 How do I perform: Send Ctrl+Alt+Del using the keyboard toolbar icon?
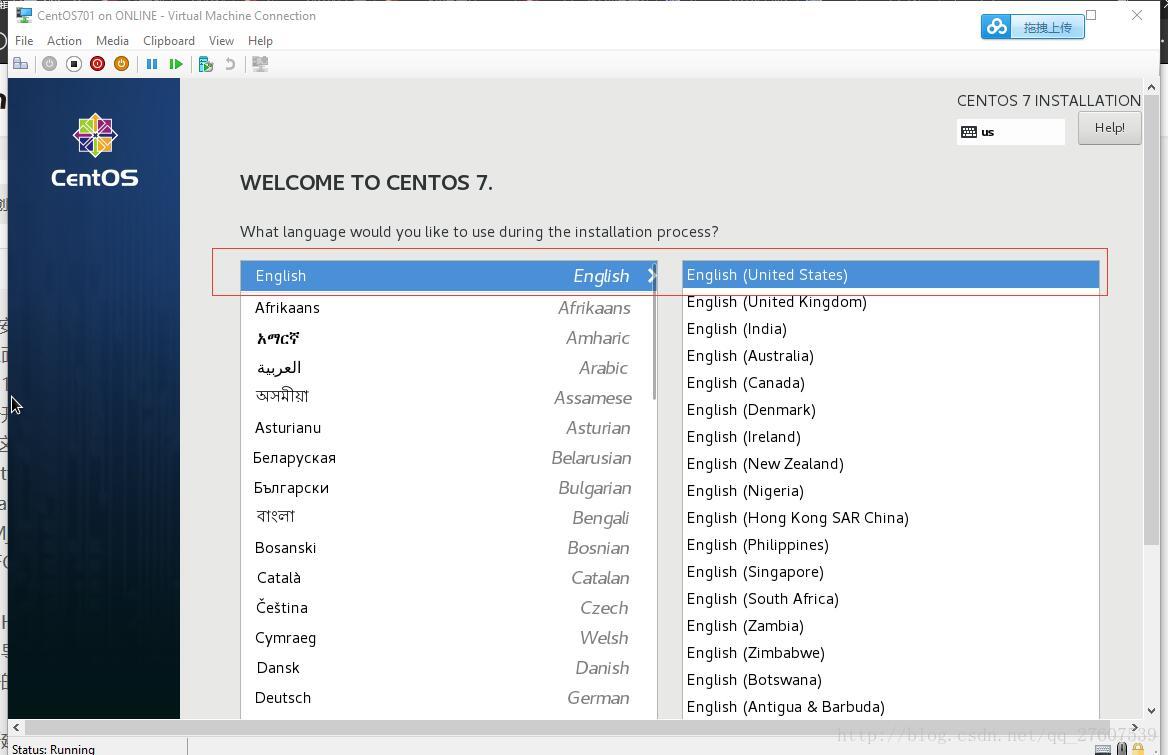coord(21,64)
